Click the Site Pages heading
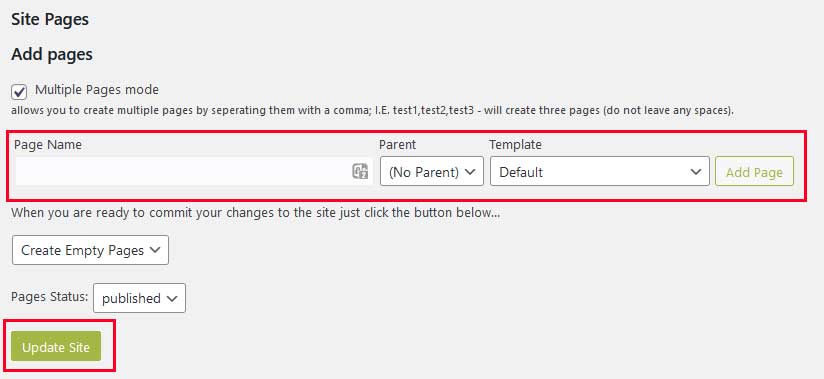824x379 pixels. (x=50, y=19)
